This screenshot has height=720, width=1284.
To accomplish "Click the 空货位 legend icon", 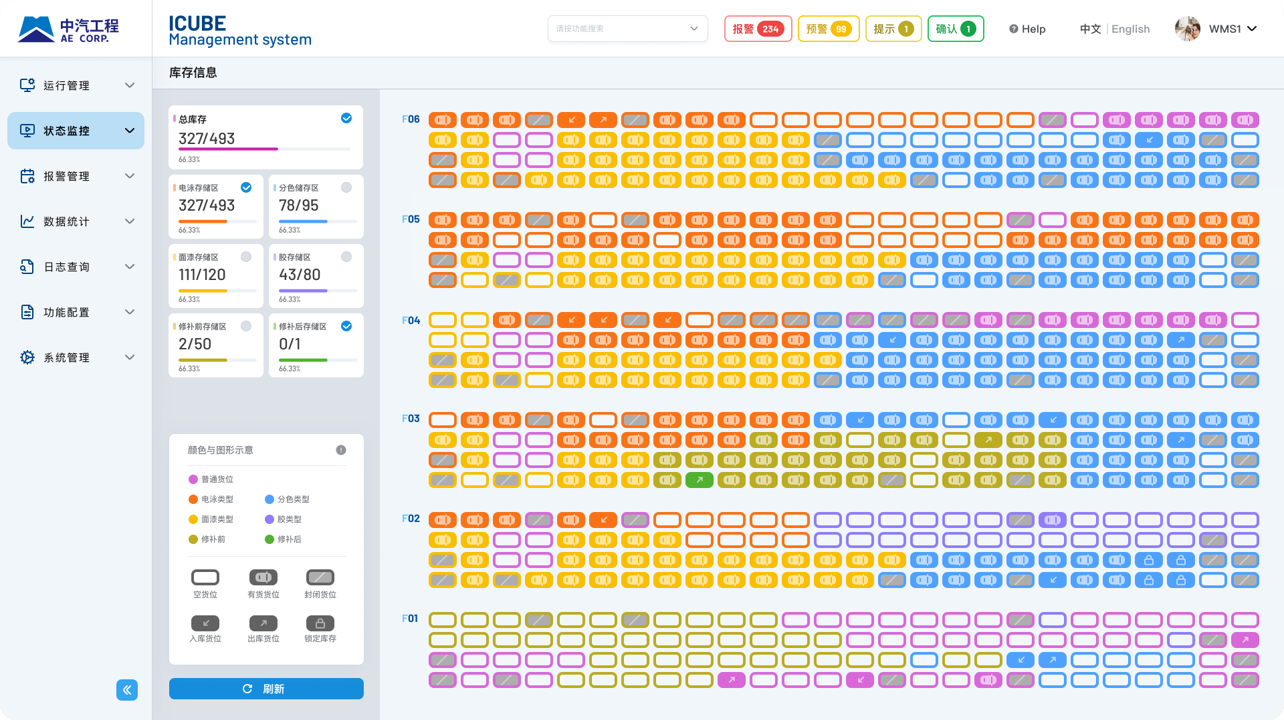I will click(205, 577).
